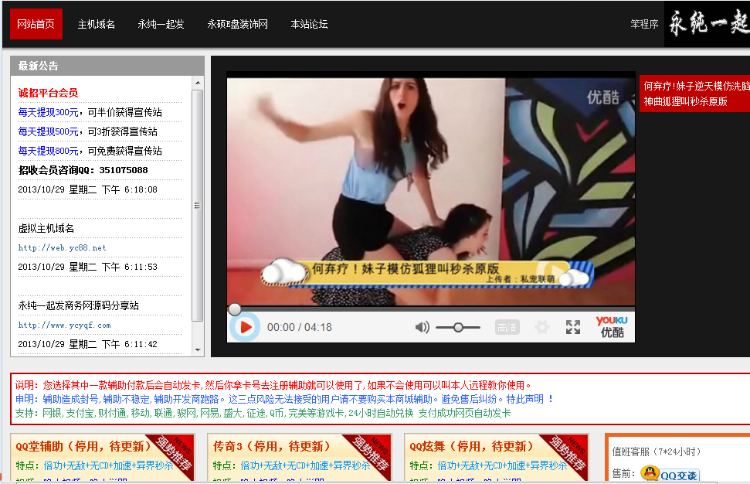Click the QQ交谈 pre-sales chat button
750x484 pixels.
(x=670, y=474)
